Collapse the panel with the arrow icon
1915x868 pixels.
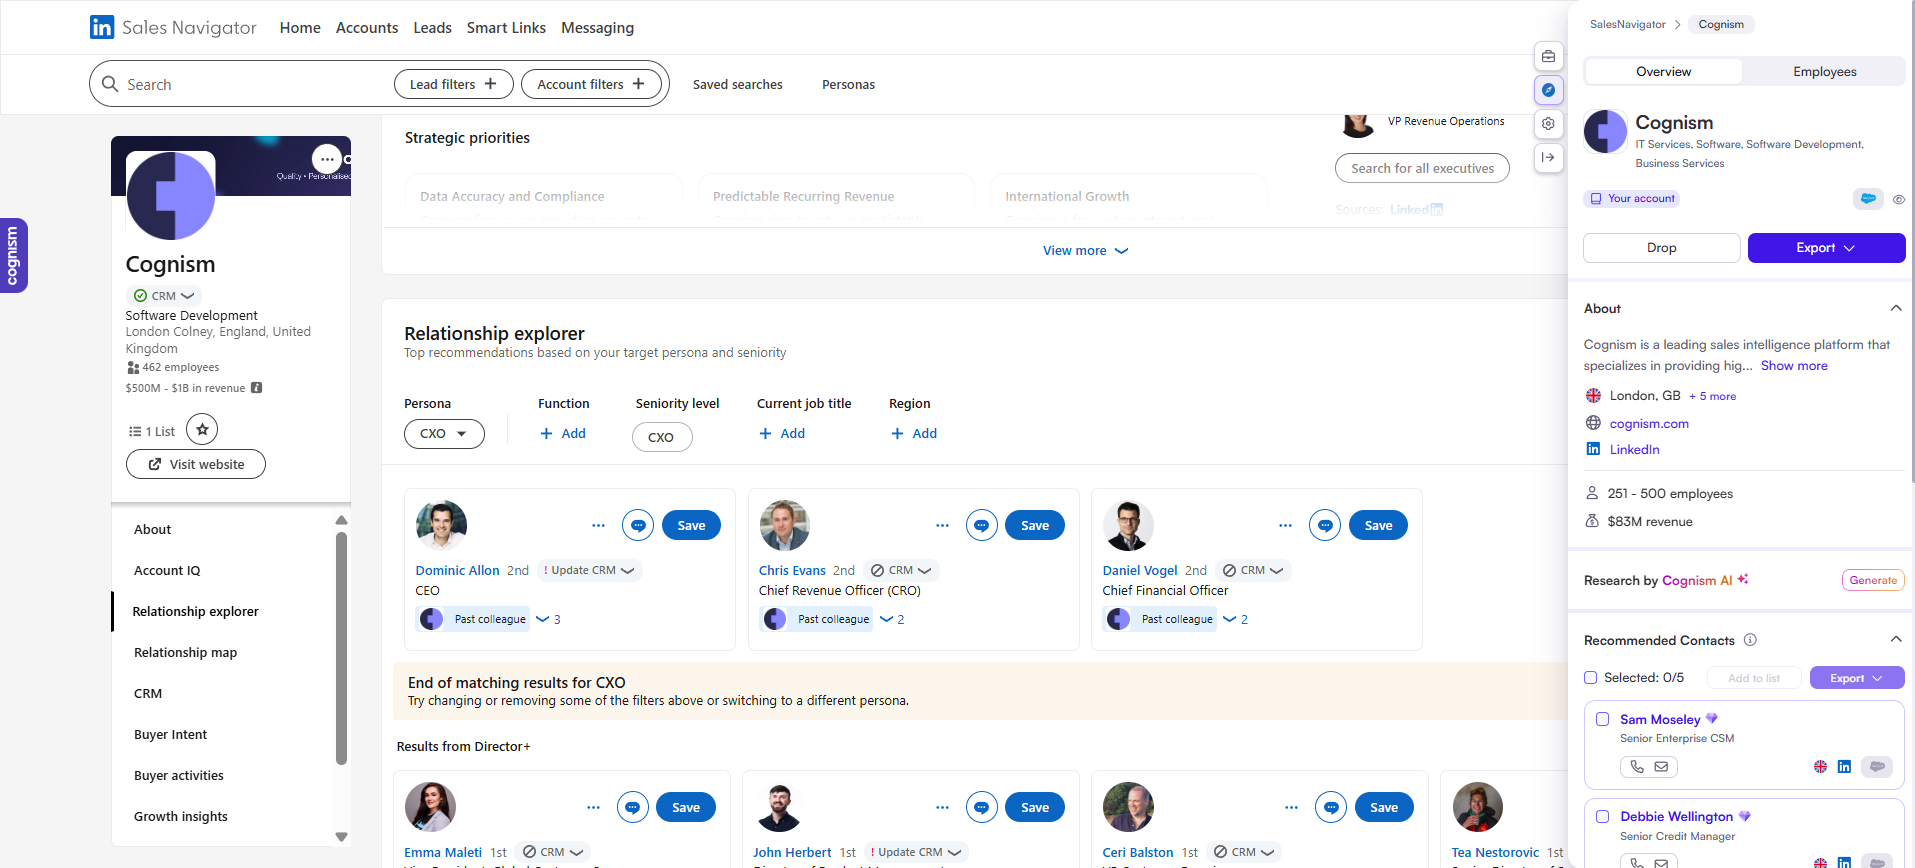[1548, 157]
